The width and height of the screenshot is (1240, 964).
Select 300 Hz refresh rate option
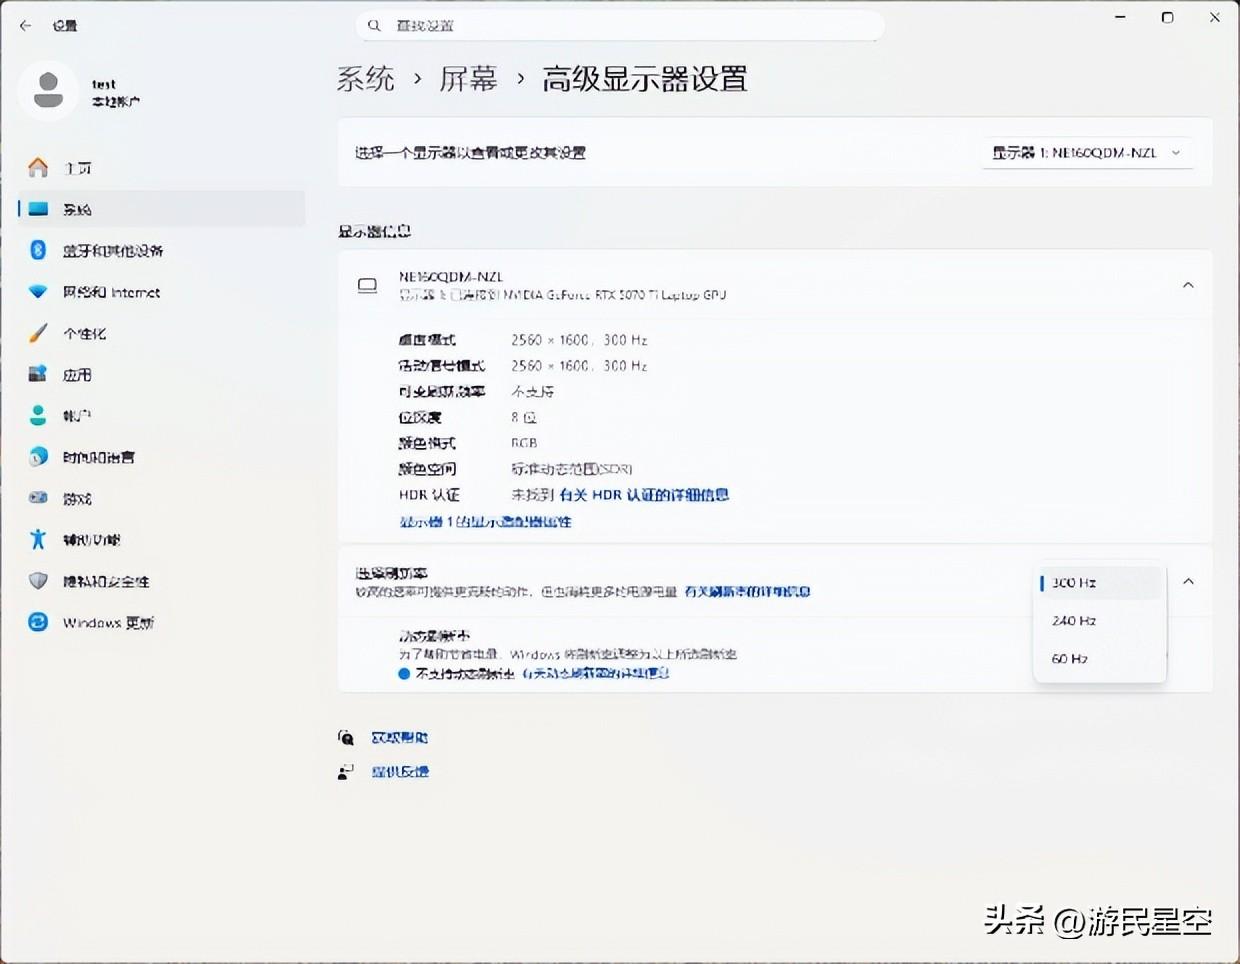(1074, 583)
